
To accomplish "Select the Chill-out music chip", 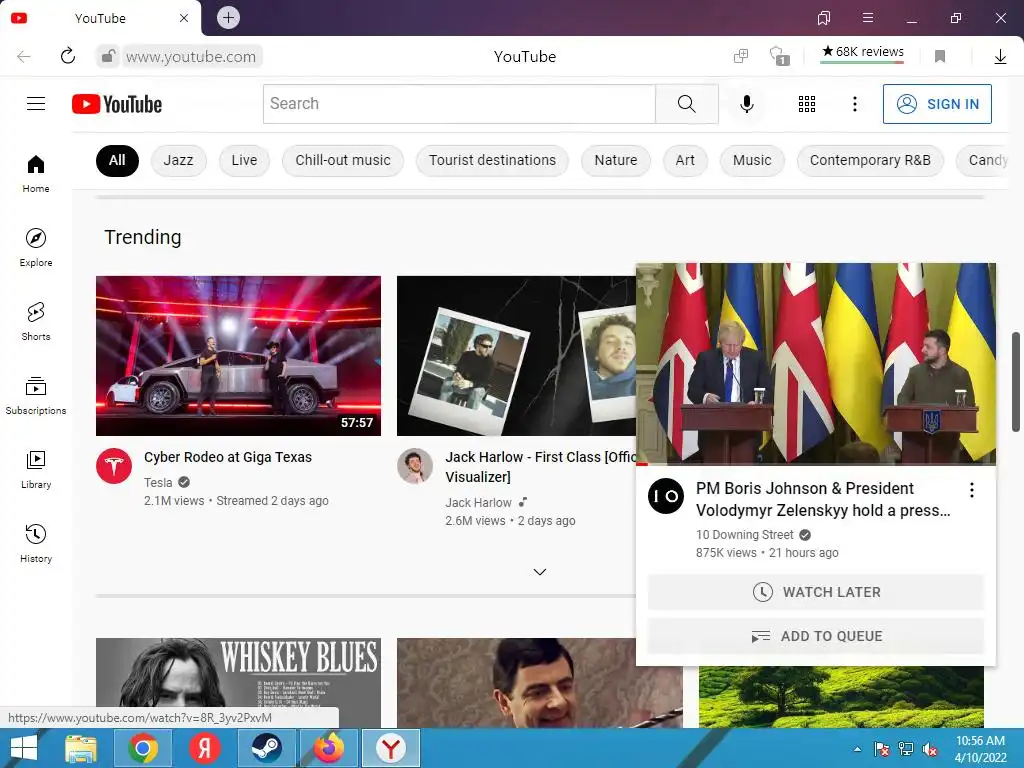I will (x=343, y=161).
